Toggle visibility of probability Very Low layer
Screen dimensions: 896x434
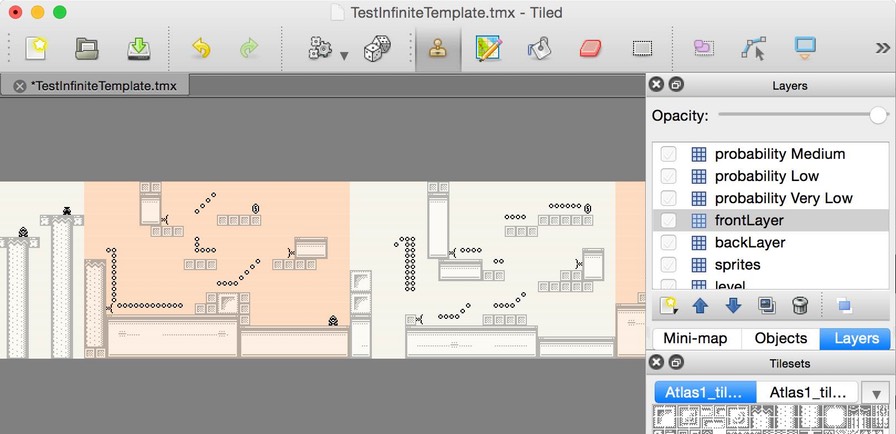(x=668, y=198)
